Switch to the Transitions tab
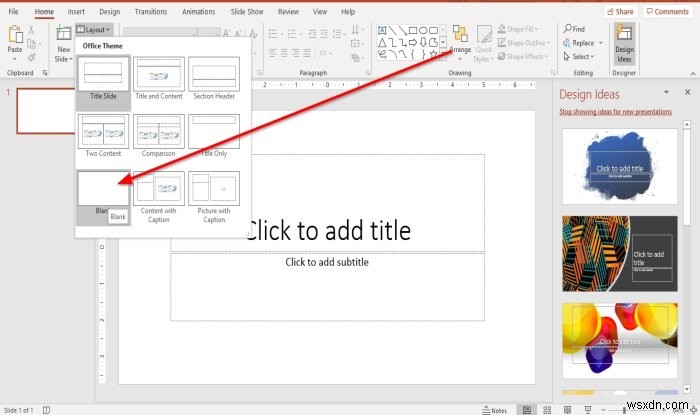 coord(151,12)
